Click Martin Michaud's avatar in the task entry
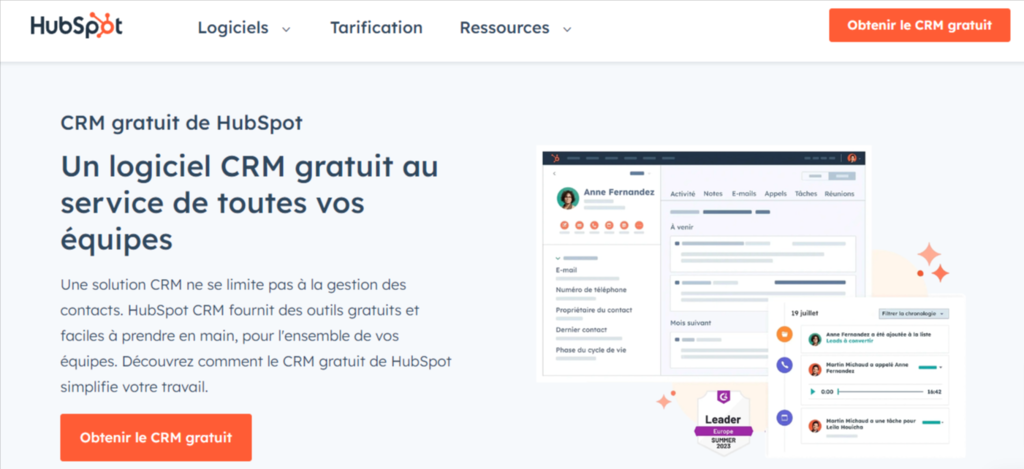This screenshot has width=1024, height=469. click(x=815, y=426)
